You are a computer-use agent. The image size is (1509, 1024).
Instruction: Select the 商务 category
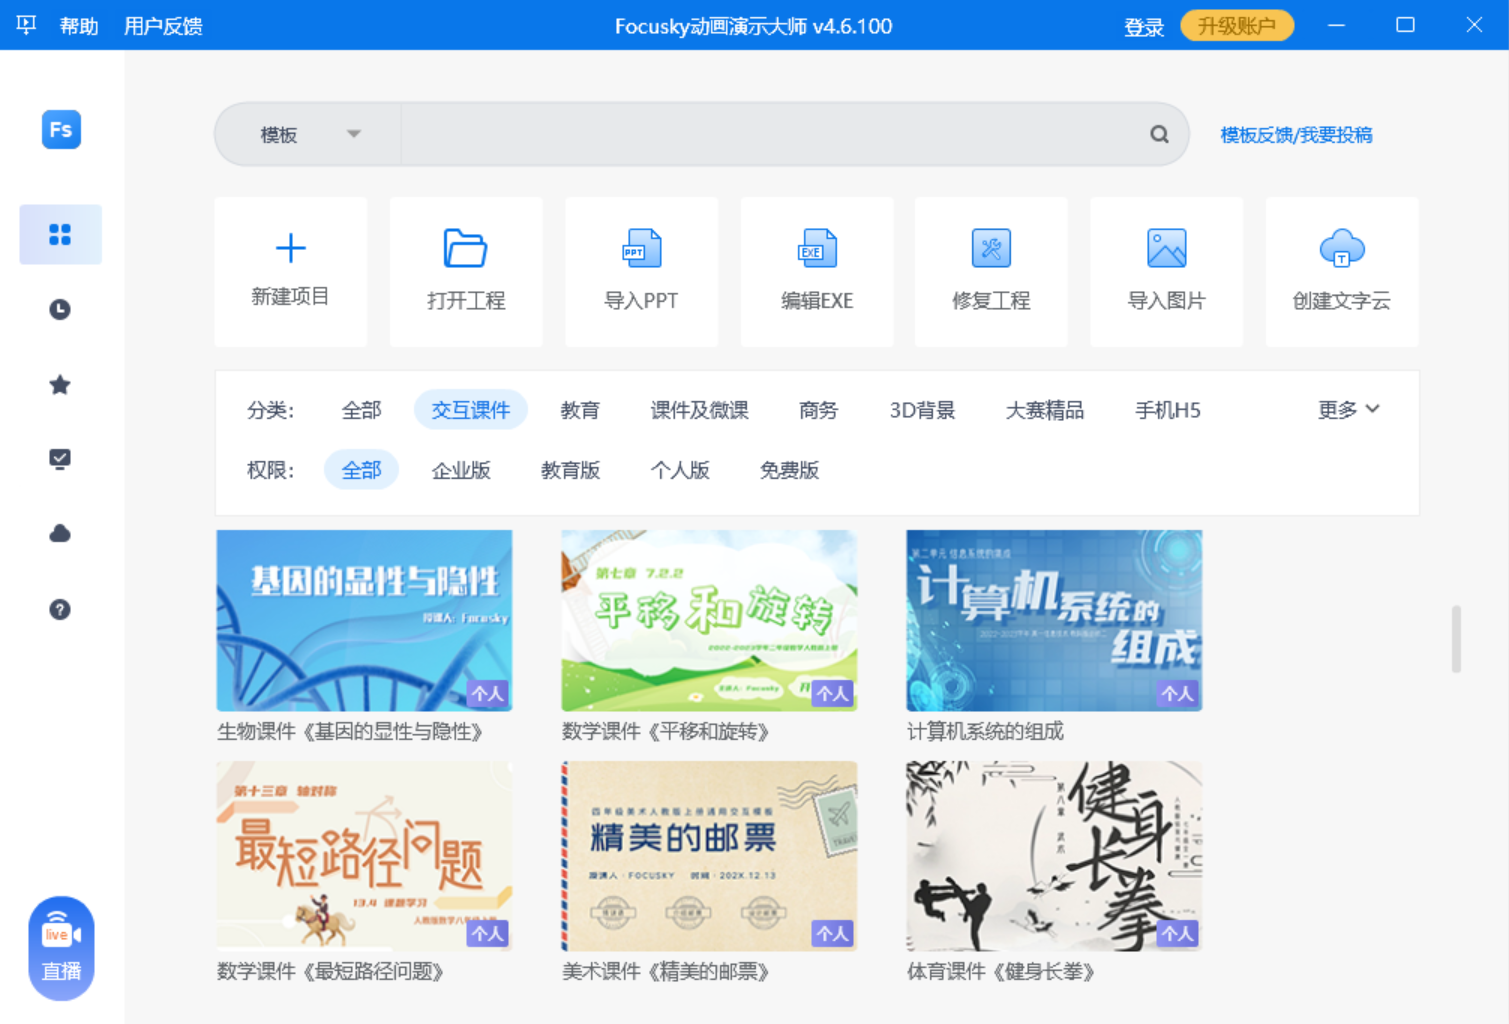click(818, 410)
